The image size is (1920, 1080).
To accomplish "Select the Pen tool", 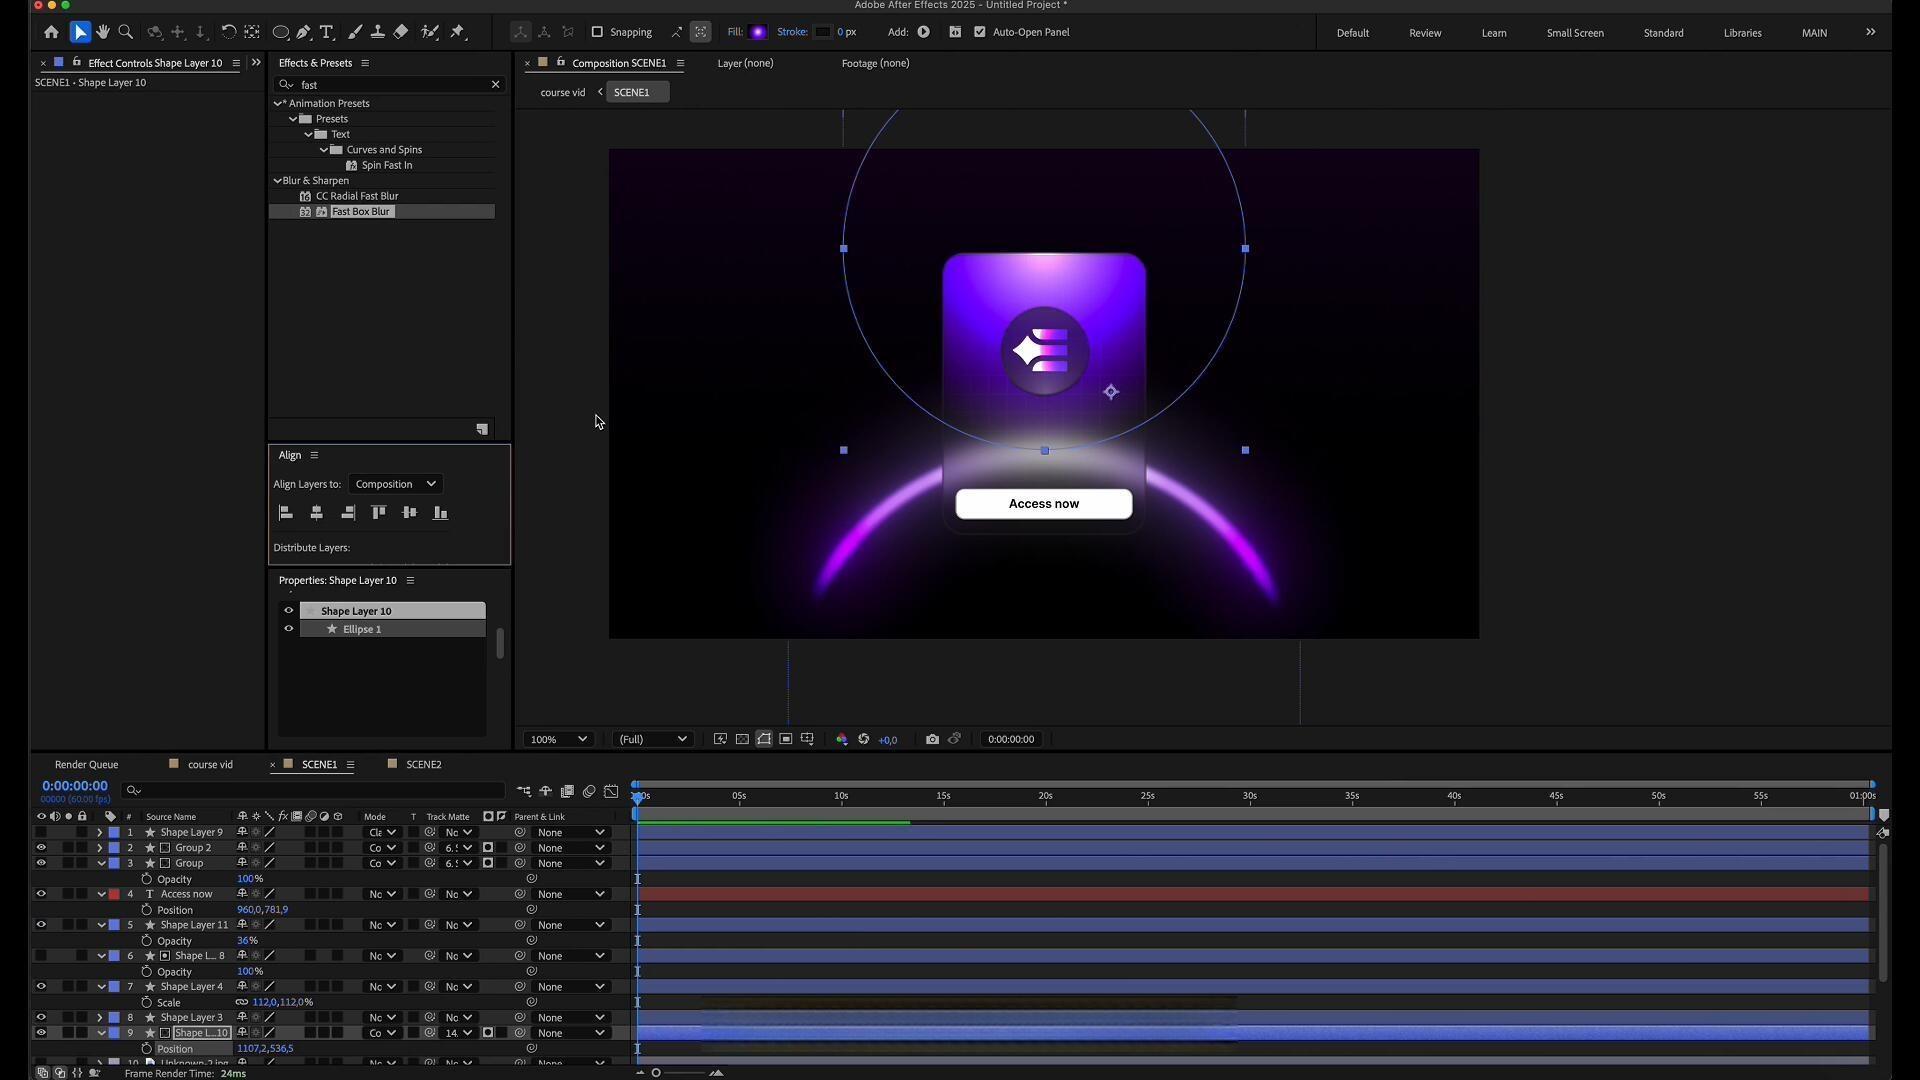I will click(303, 32).
